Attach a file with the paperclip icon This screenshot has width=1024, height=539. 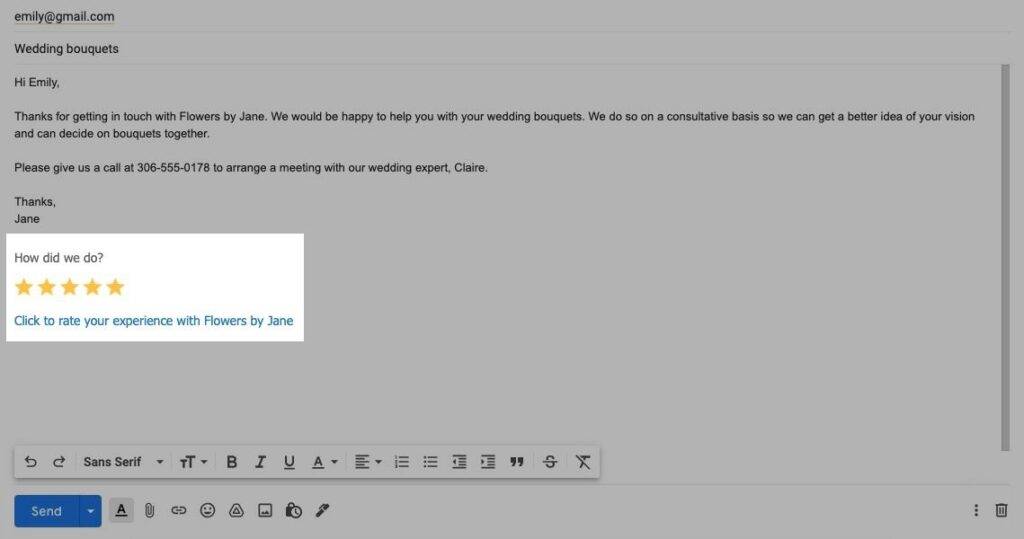(149, 511)
